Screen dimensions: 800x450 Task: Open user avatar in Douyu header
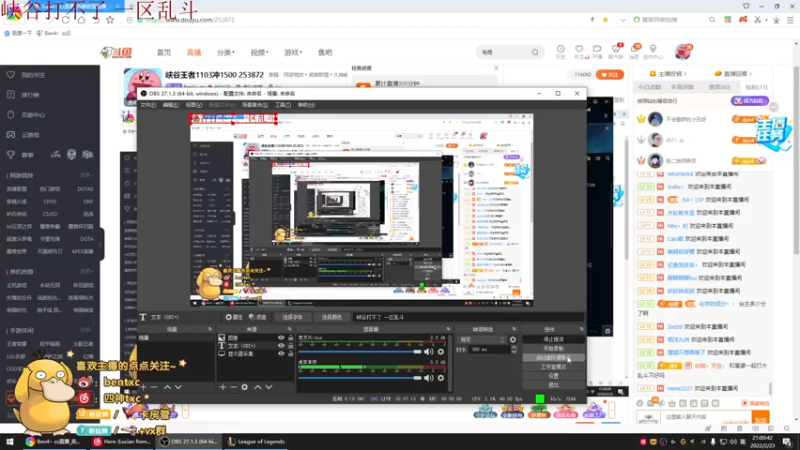(683, 52)
